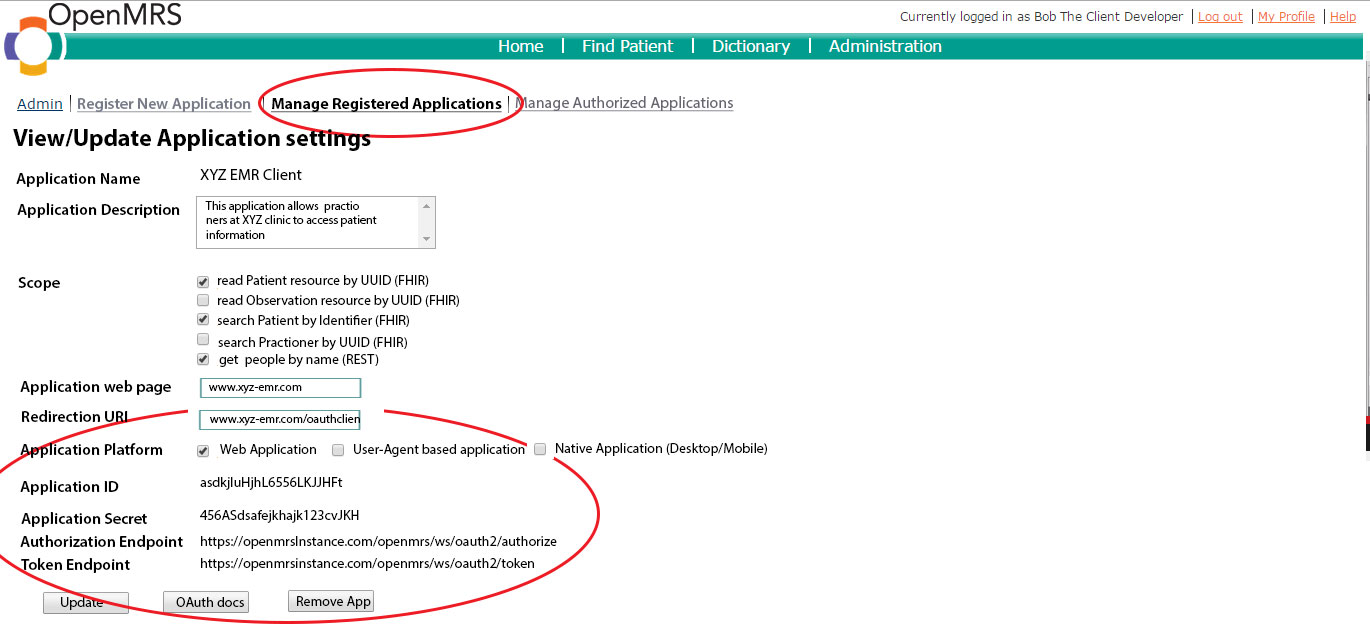Uncheck get people by name (REST)
The image size is (1370, 624).
point(203,359)
